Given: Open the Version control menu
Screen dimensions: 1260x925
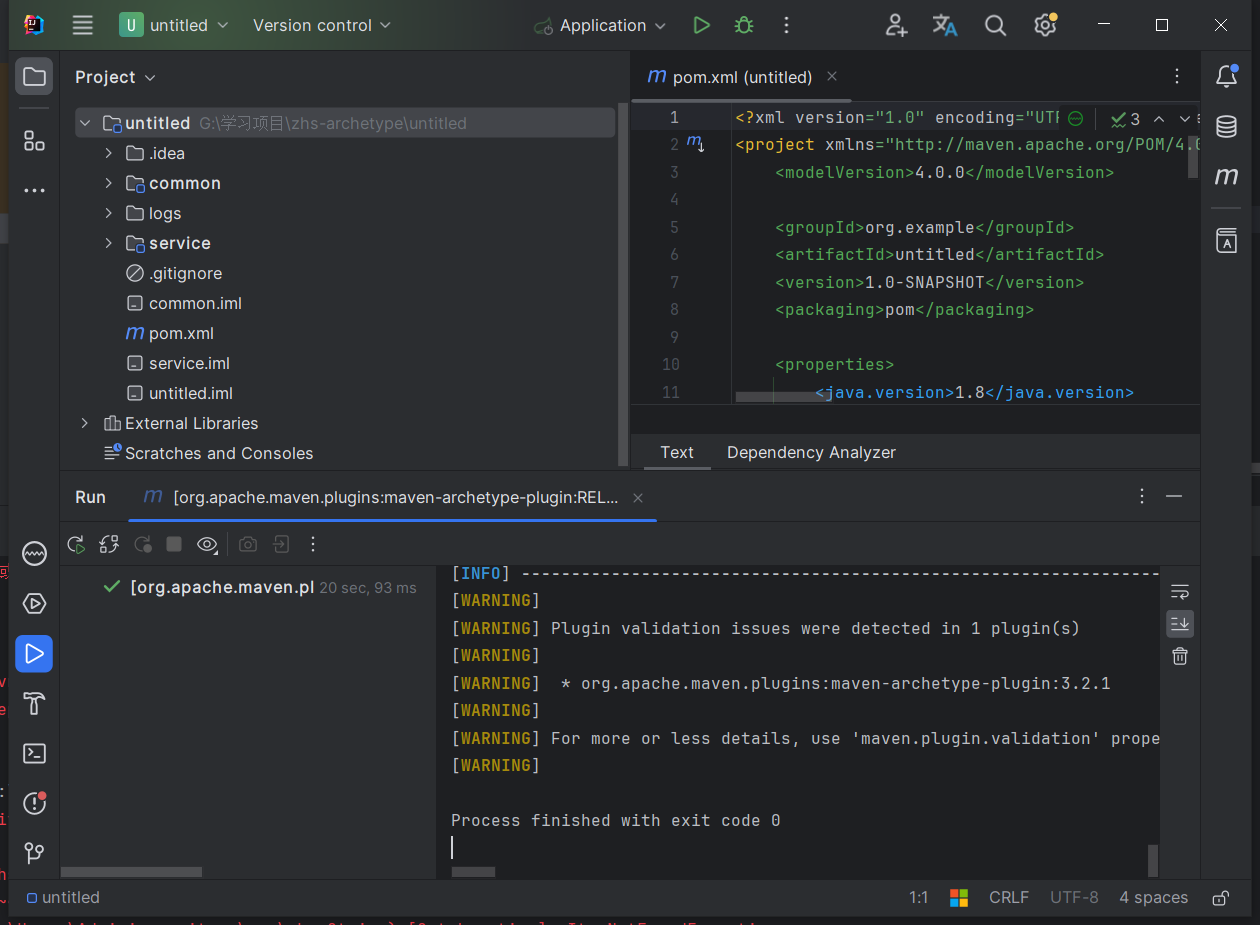Looking at the screenshot, I should point(322,26).
